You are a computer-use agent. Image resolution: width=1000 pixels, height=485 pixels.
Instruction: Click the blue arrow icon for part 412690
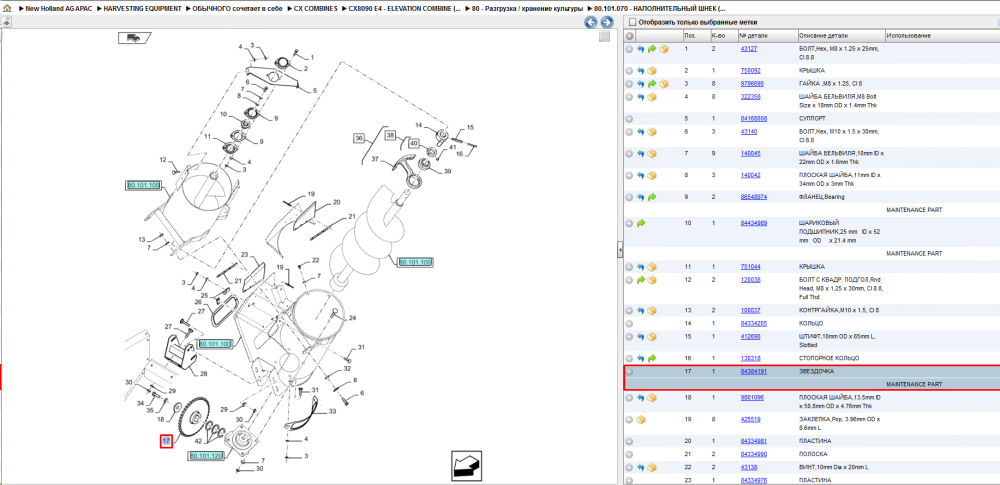(641, 336)
